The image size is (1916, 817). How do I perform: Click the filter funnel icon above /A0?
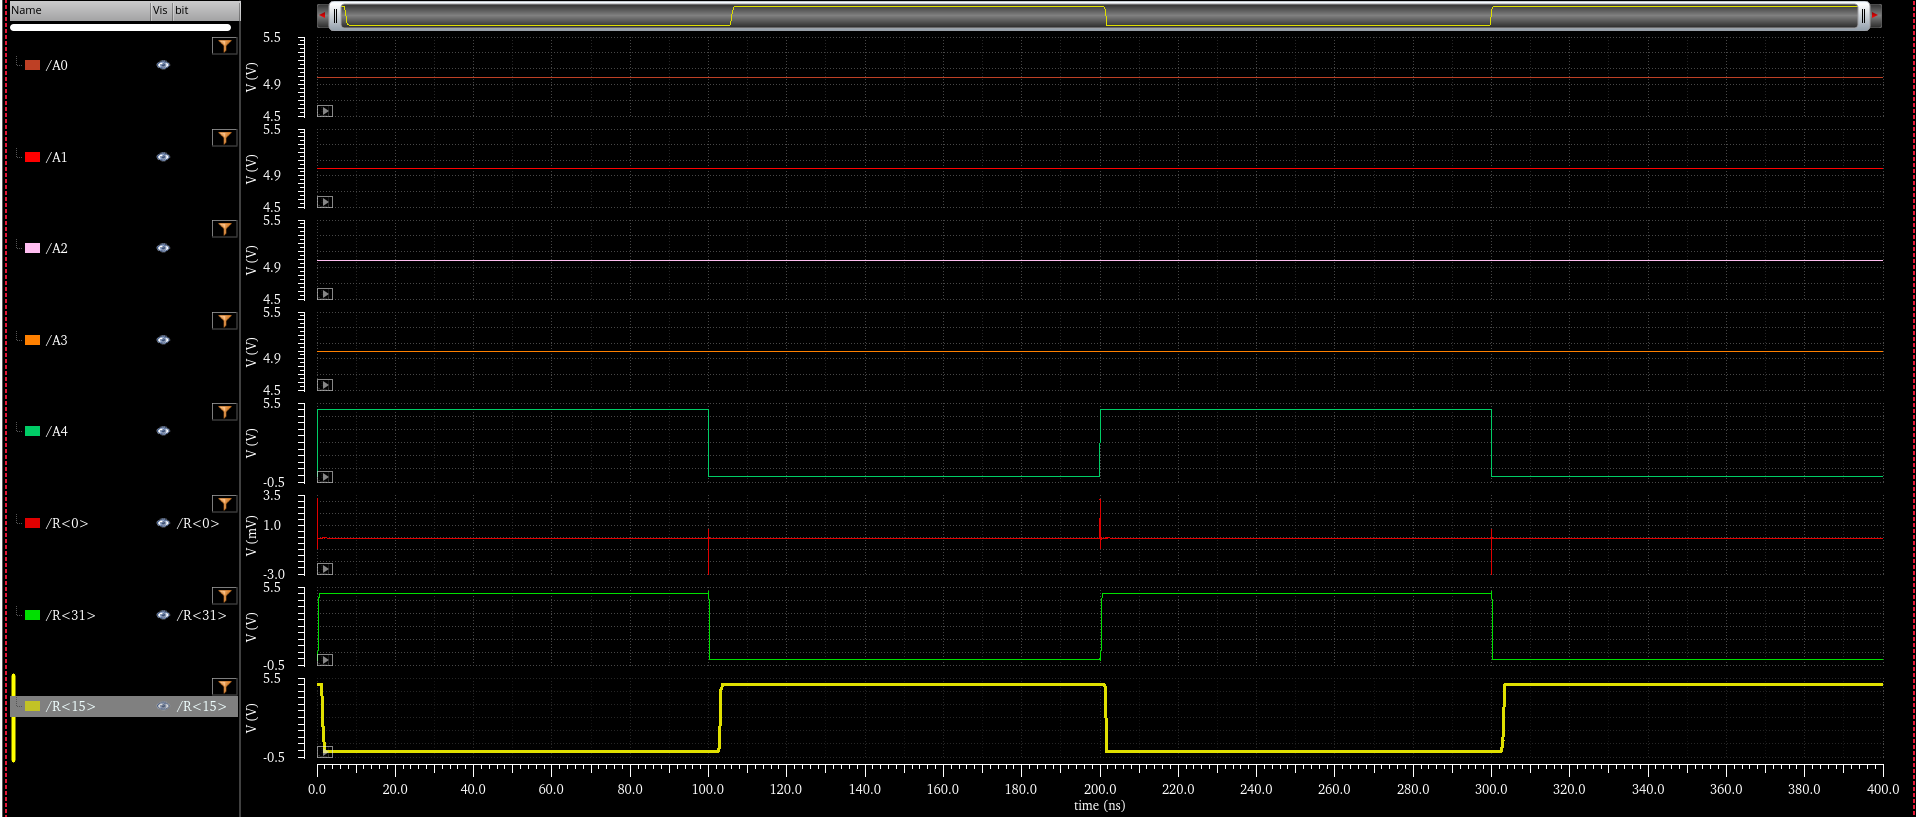coord(224,46)
